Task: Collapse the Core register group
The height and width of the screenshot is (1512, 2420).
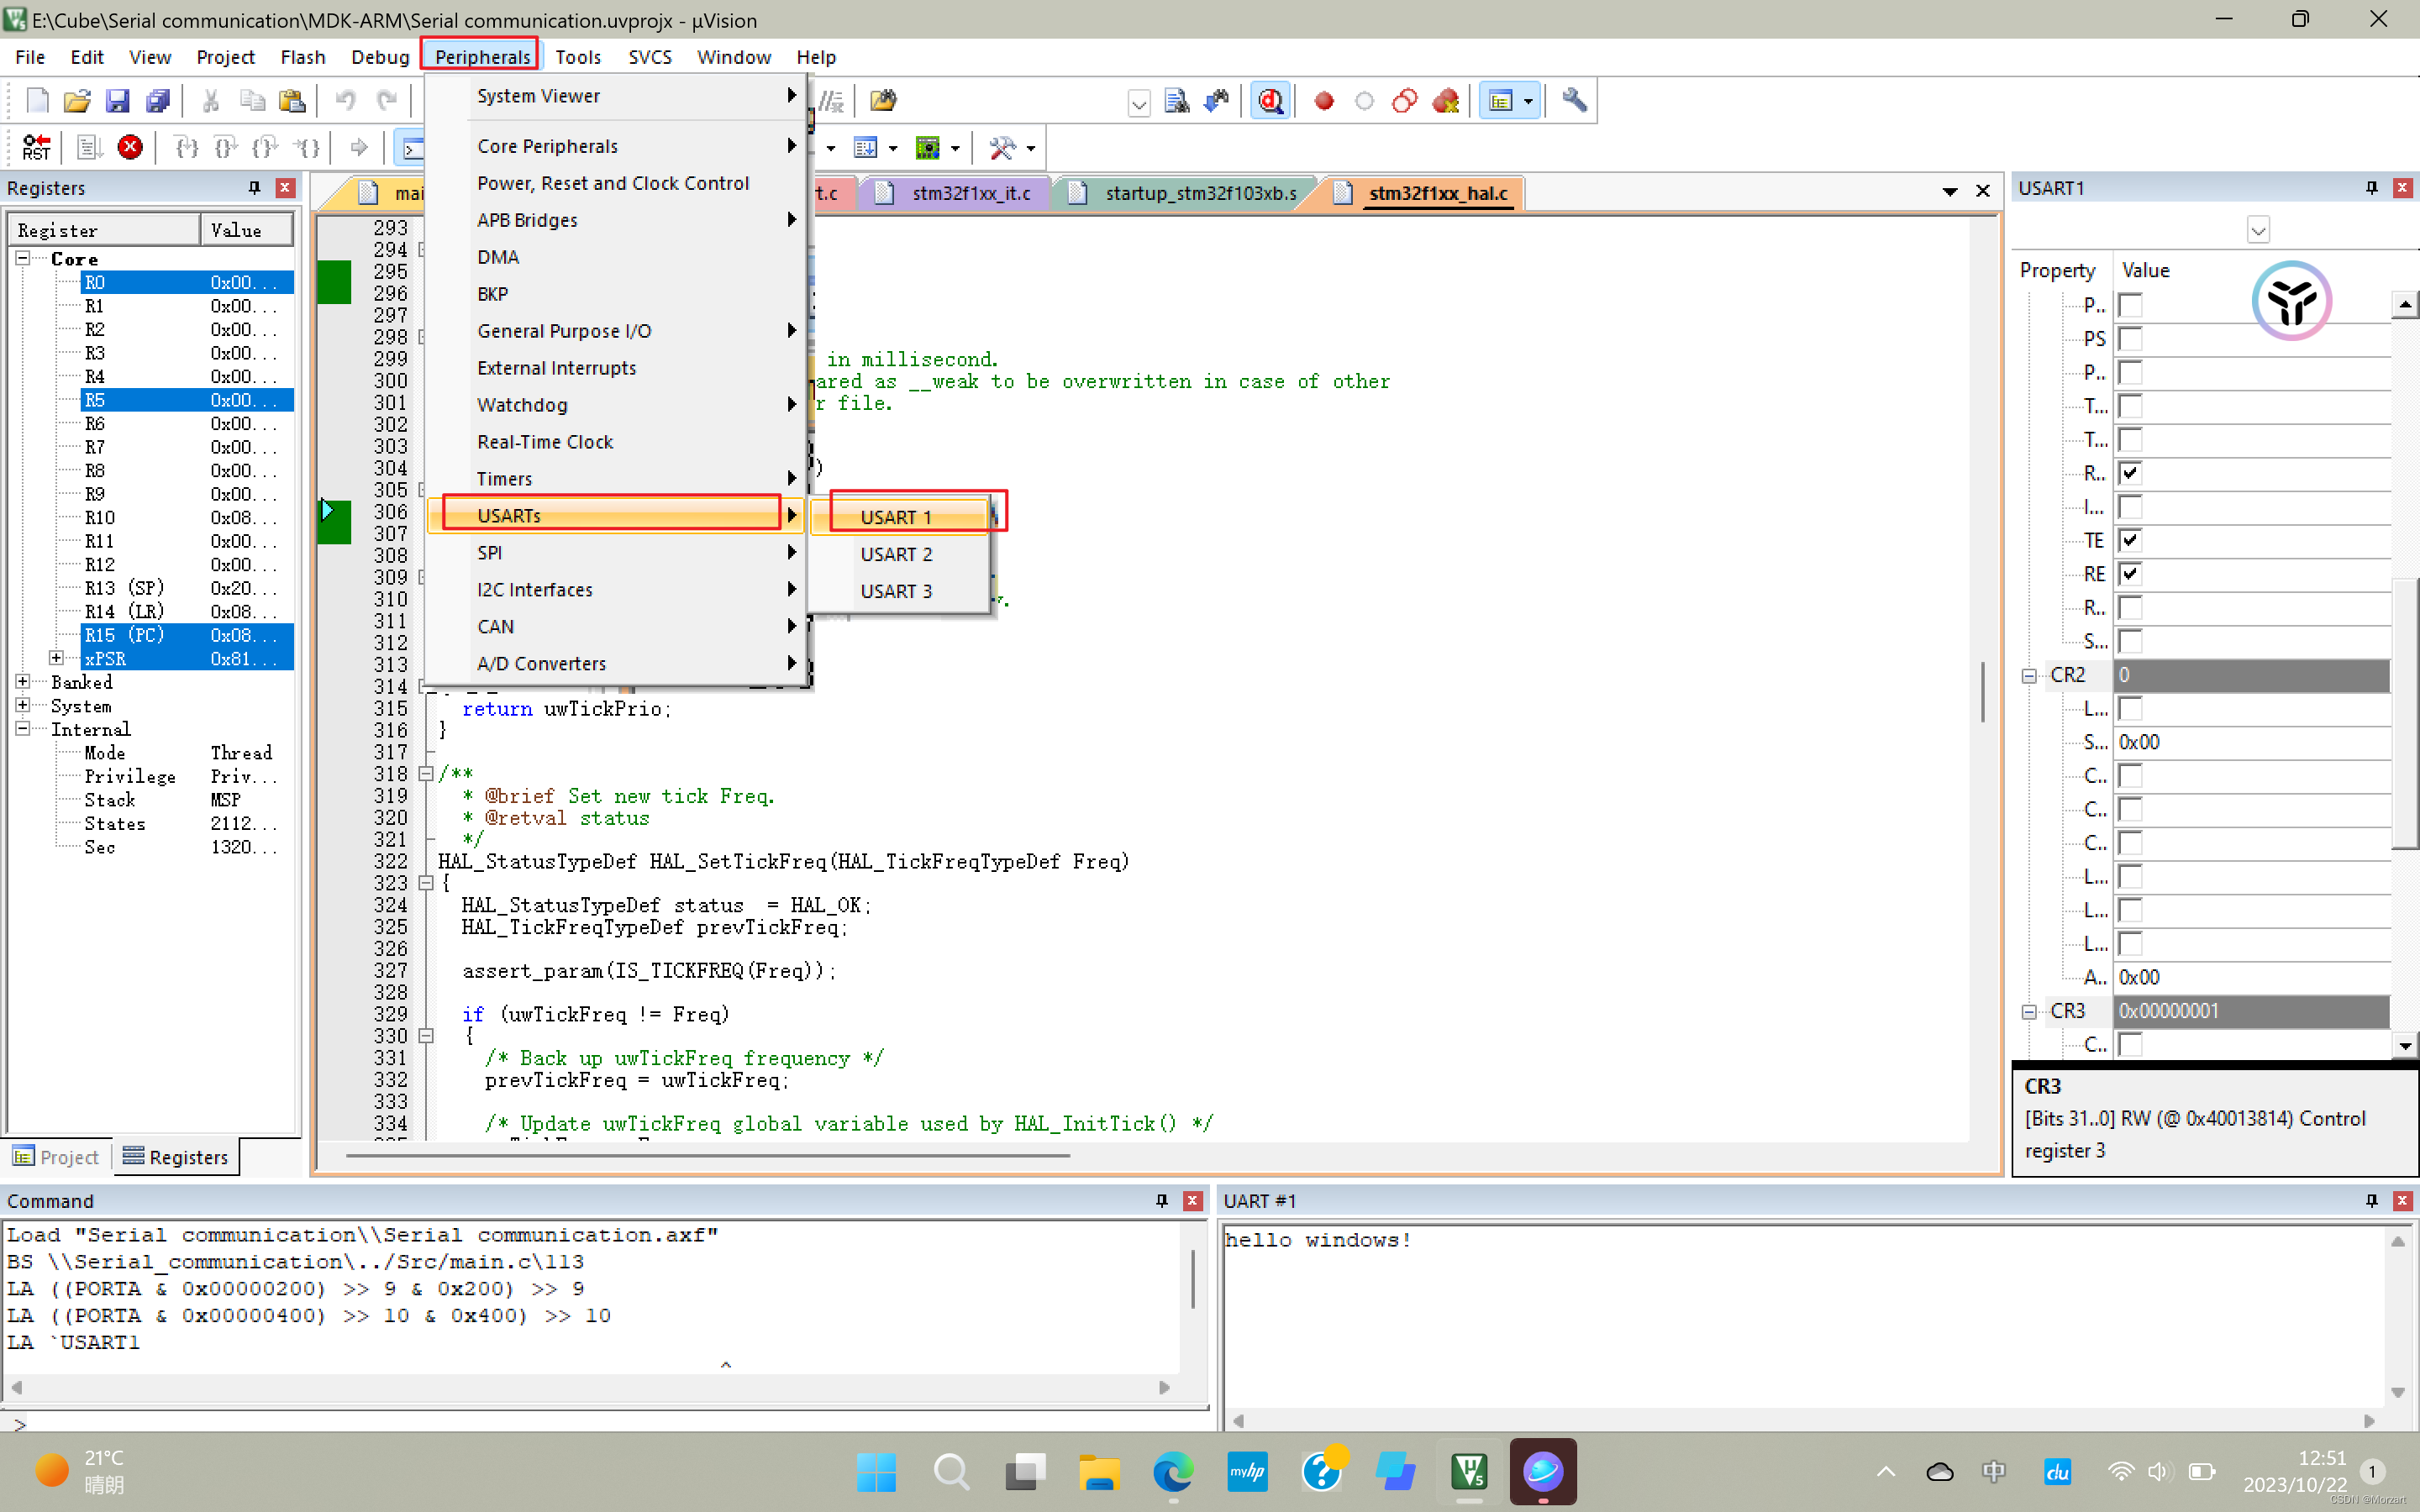Action: [x=22, y=258]
